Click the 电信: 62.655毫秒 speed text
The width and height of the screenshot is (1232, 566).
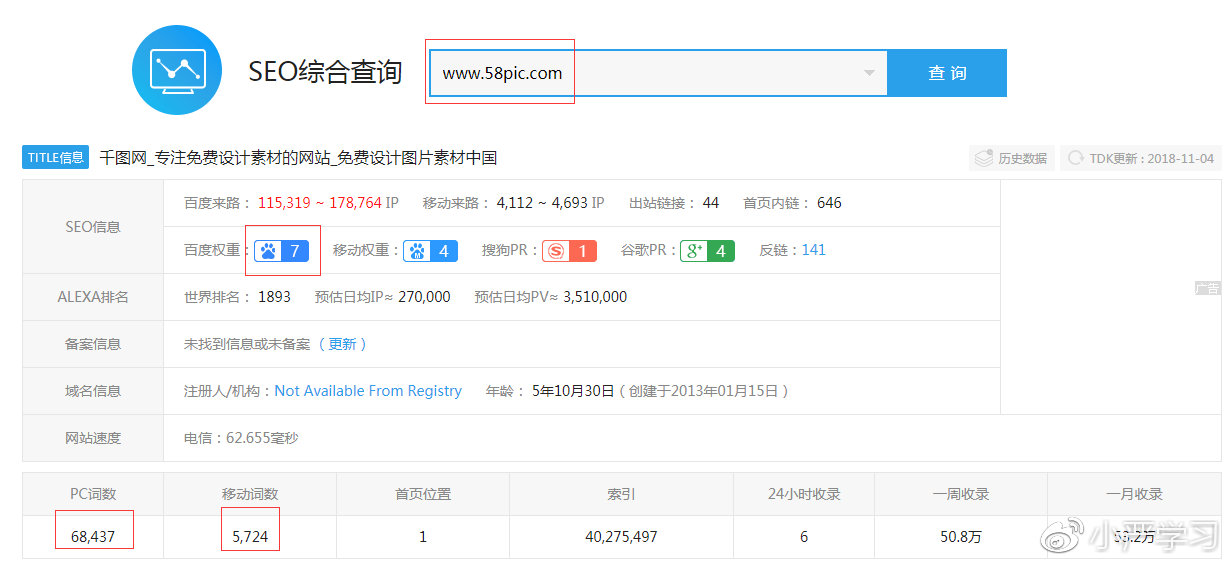(x=241, y=438)
